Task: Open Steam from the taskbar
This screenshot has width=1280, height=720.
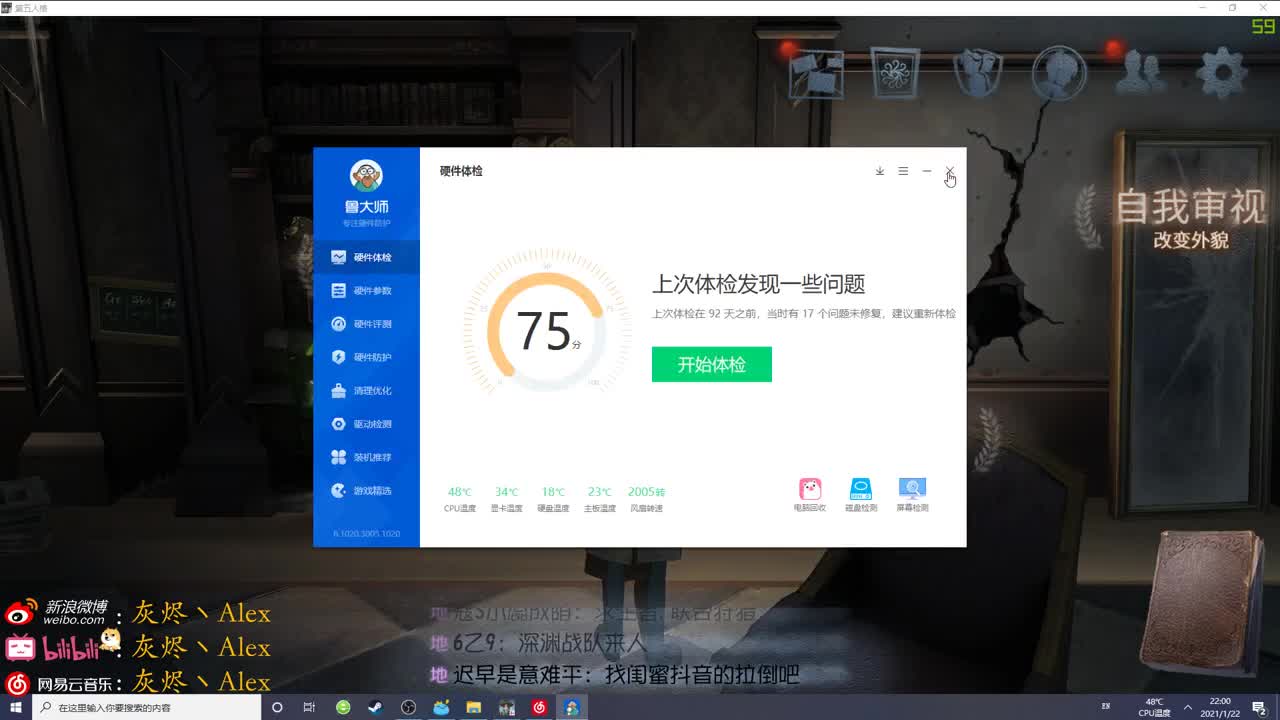Action: [x=375, y=707]
